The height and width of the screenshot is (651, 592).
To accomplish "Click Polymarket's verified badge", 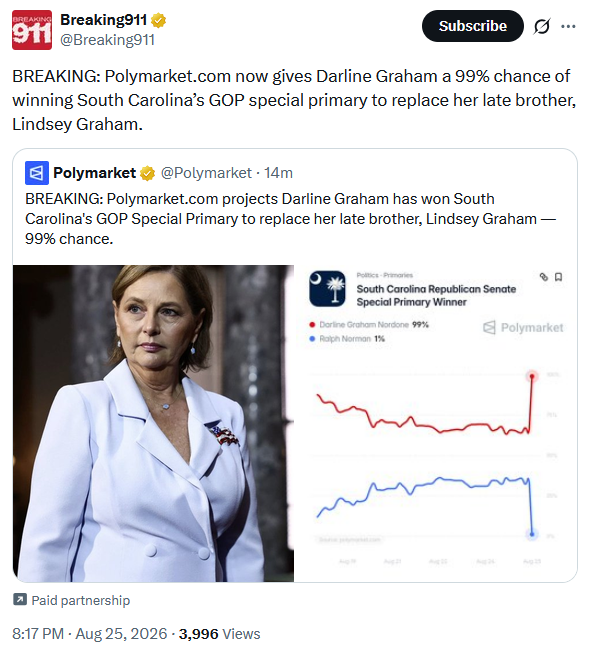I will tap(147, 173).
